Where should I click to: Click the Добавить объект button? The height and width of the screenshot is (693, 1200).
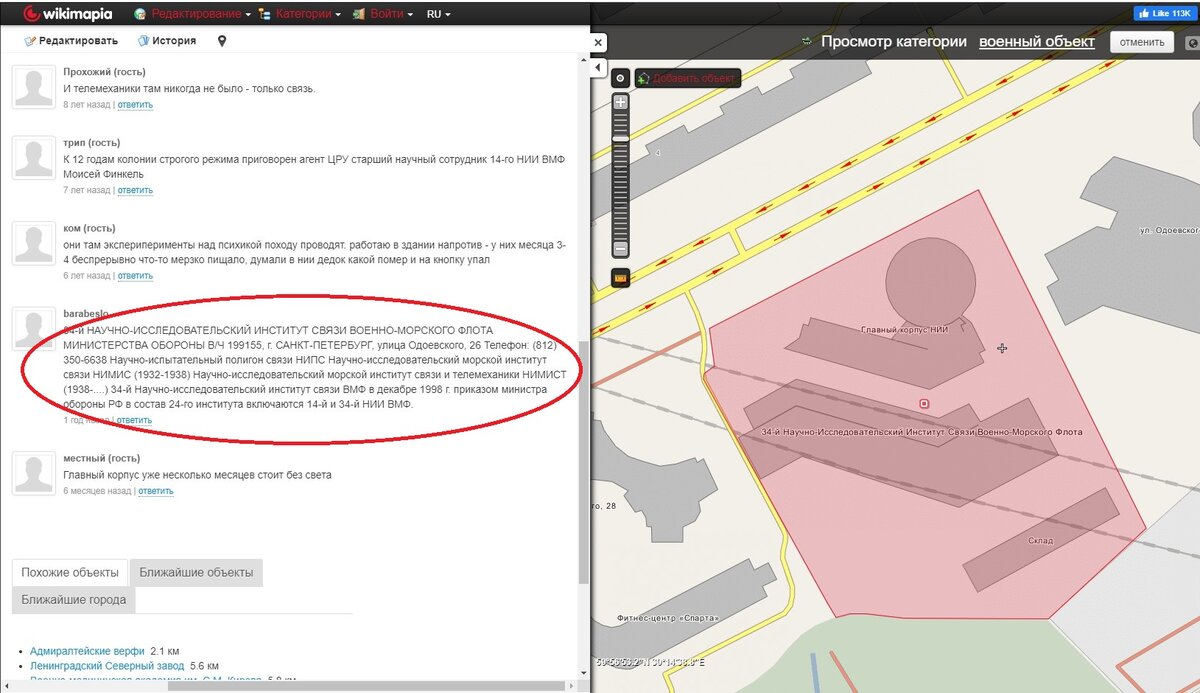click(688, 78)
